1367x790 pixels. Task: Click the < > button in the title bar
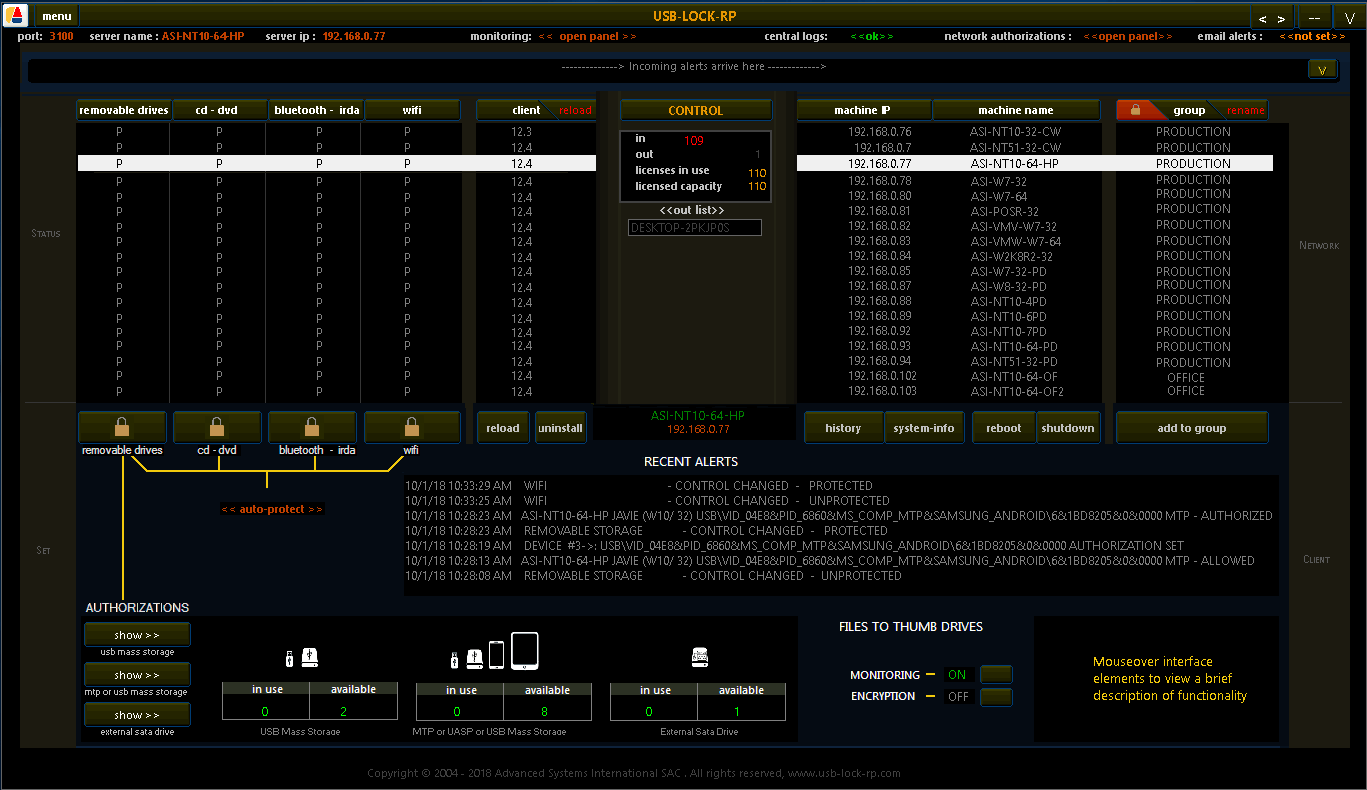click(1272, 17)
